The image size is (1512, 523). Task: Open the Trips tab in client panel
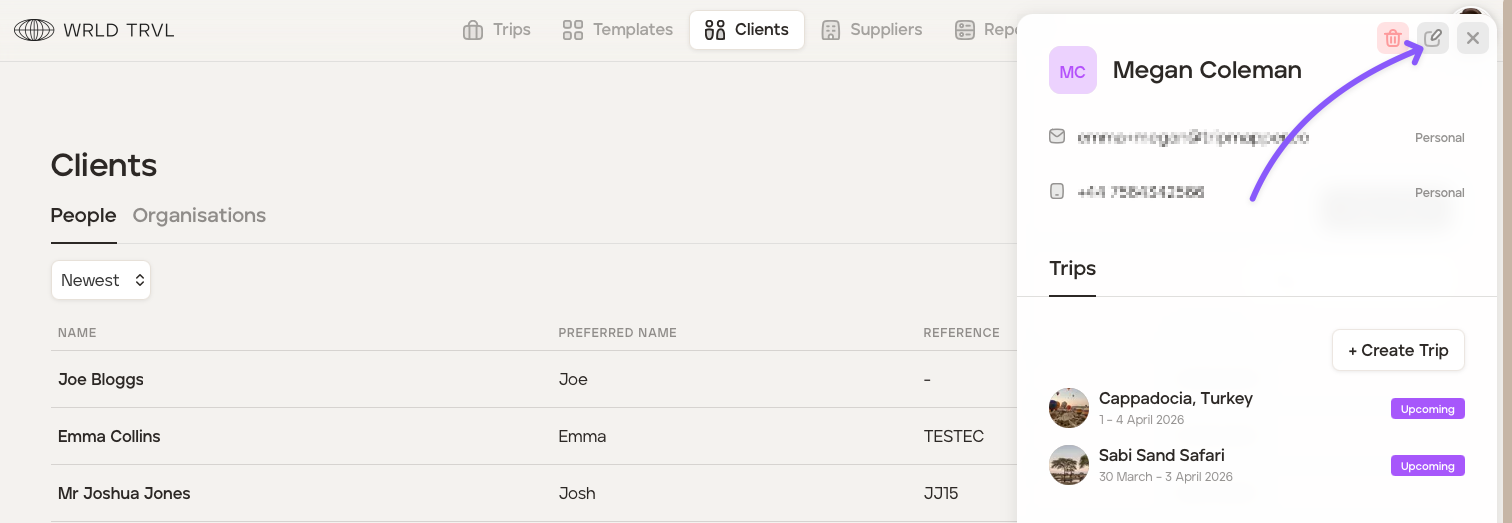pos(1072,269)
